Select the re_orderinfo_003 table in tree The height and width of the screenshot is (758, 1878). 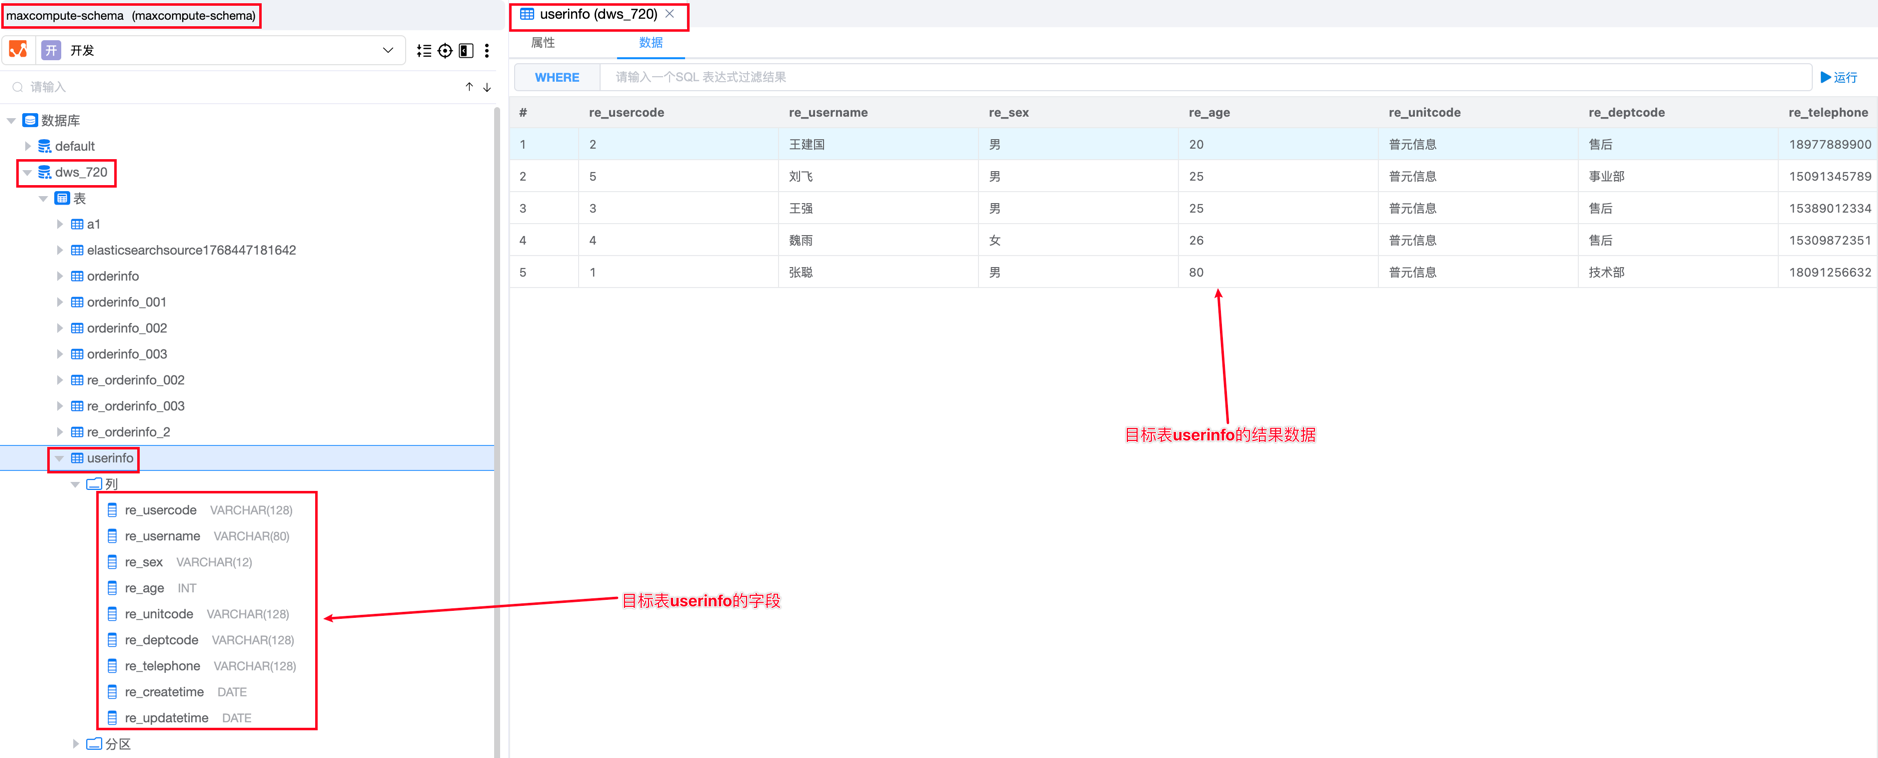135,406
